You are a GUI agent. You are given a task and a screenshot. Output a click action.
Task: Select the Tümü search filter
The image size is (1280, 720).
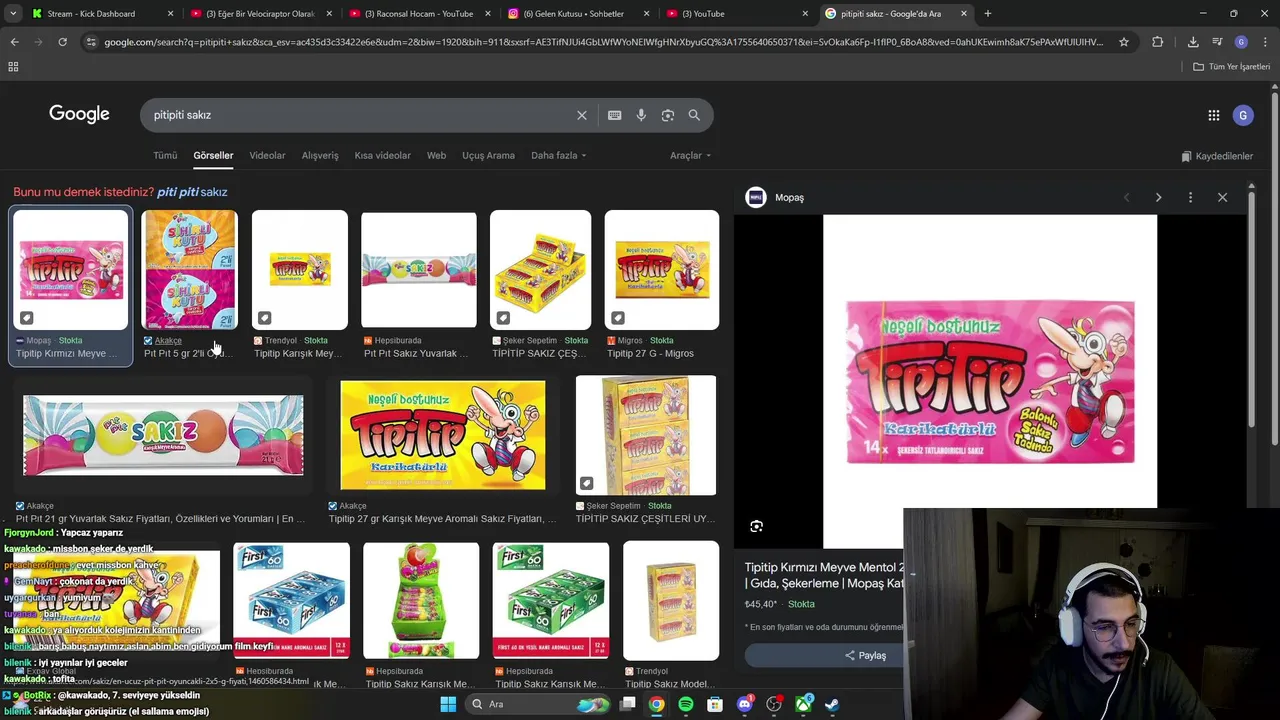tap(165, 156)
